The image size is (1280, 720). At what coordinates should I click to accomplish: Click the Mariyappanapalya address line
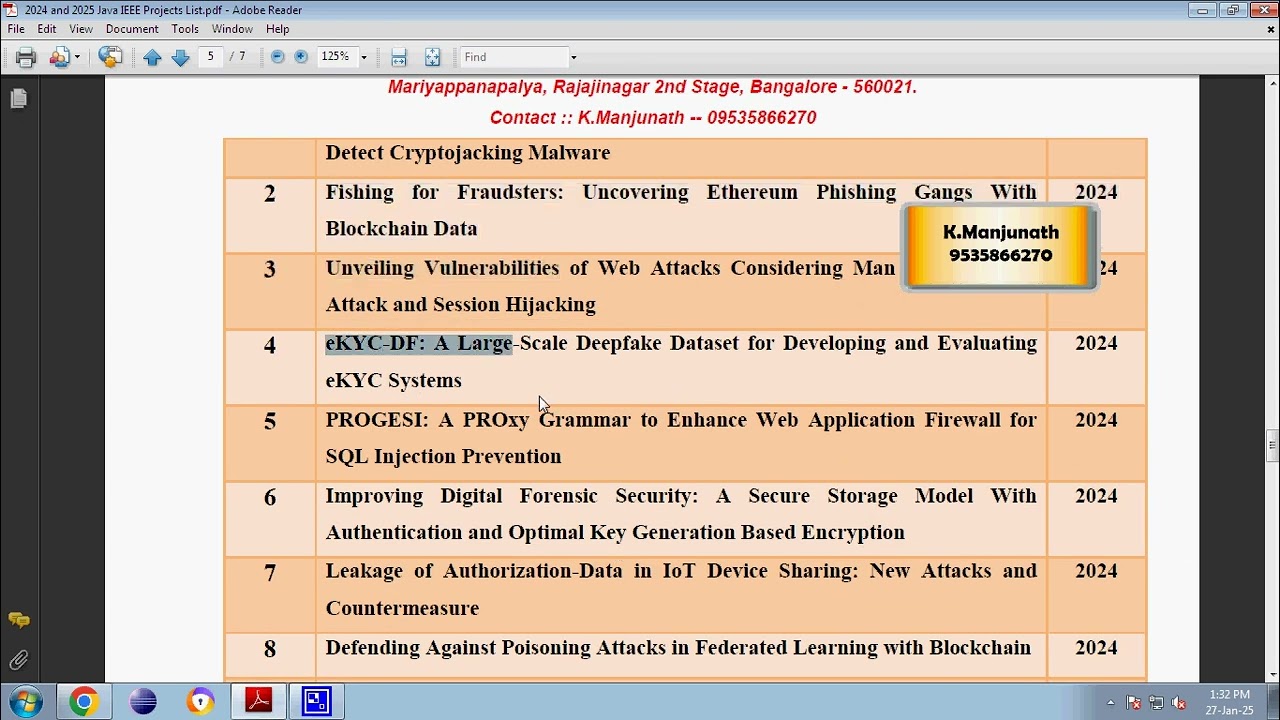tap(653, 87)
